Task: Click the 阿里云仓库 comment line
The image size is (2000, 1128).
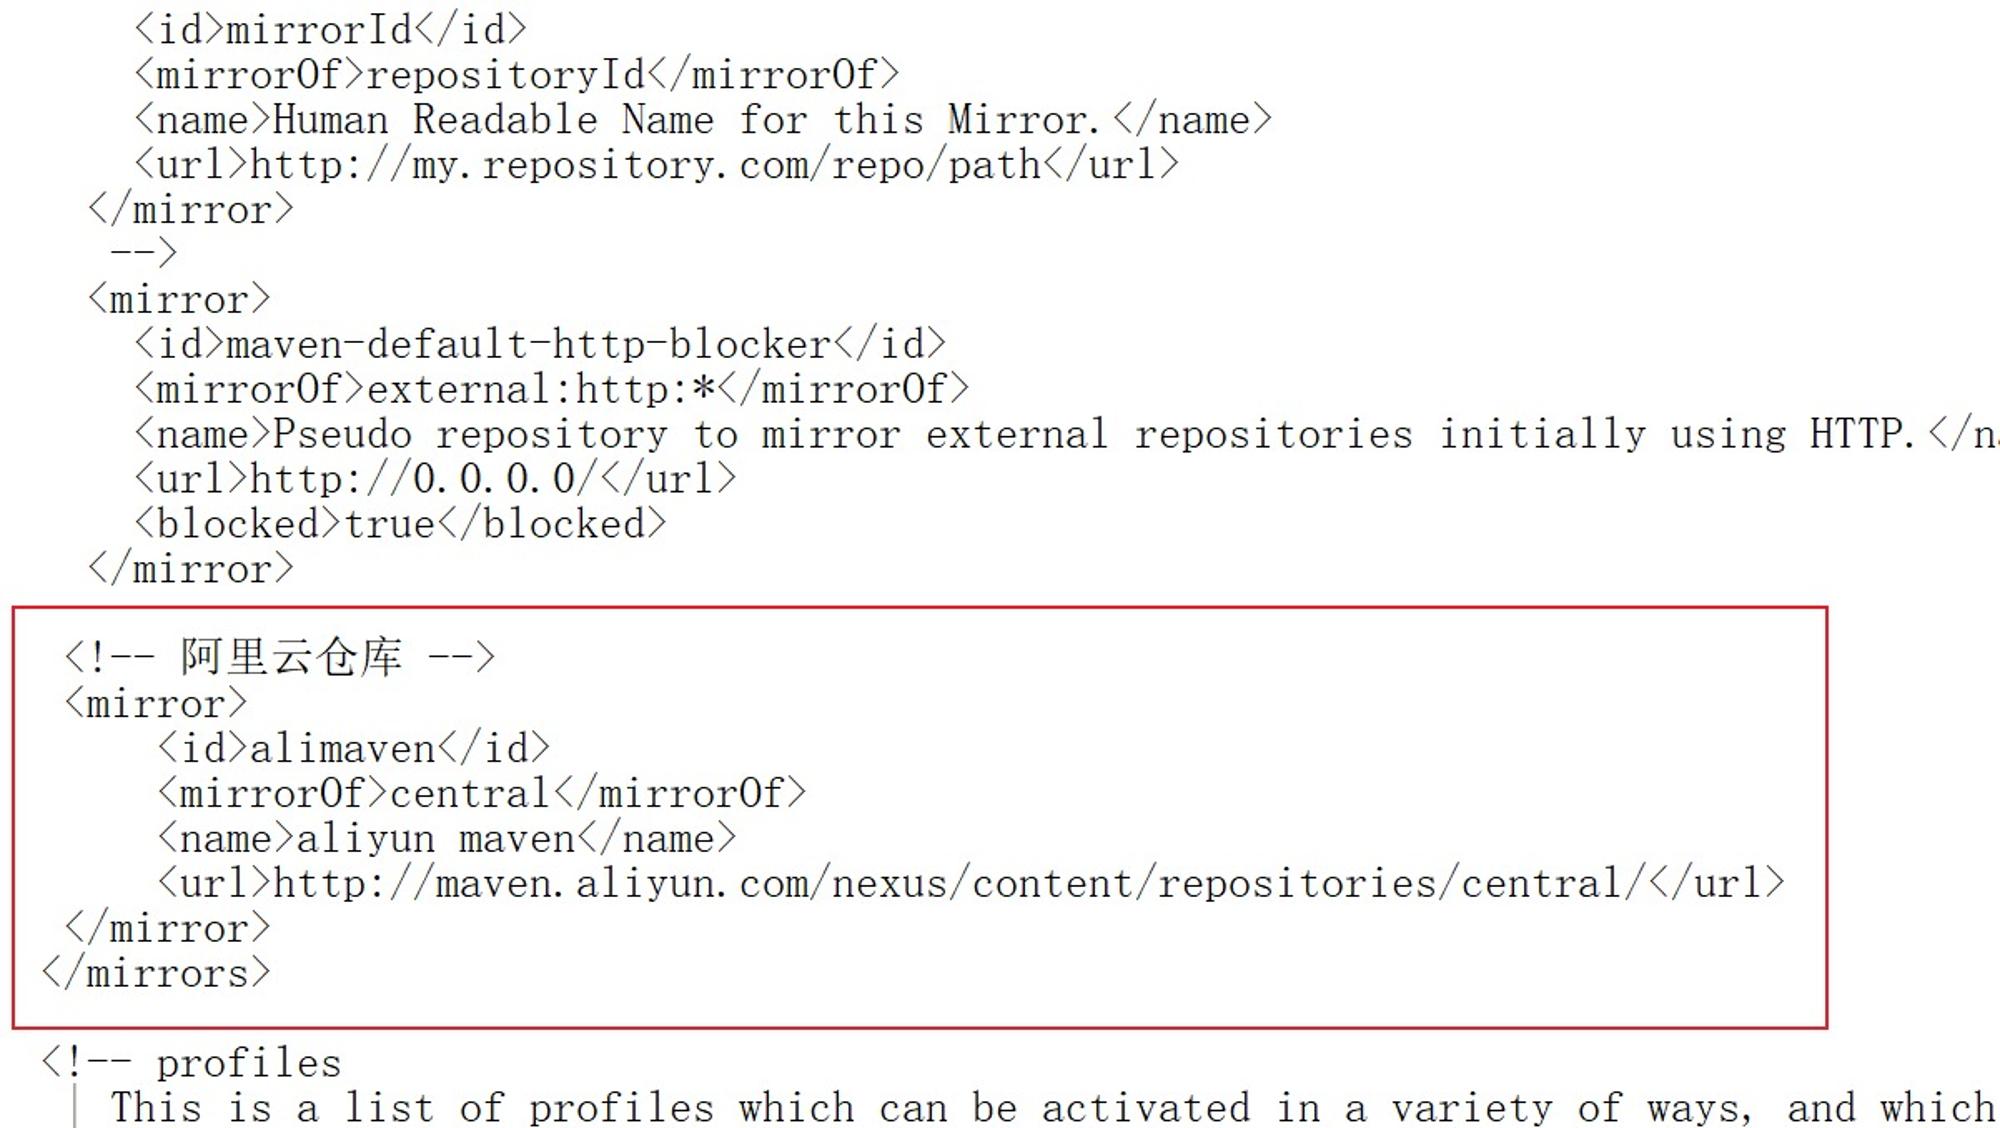Action: point(279,658)
